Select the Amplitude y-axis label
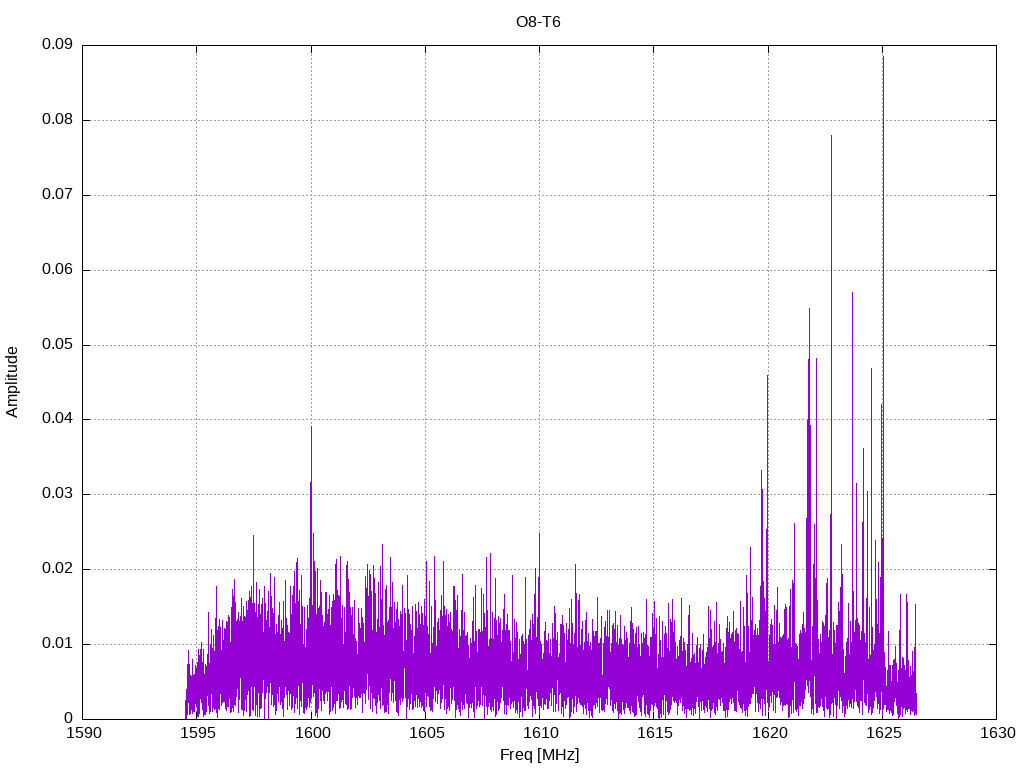This screenshot has height=768, width=1024. (12, 382)
